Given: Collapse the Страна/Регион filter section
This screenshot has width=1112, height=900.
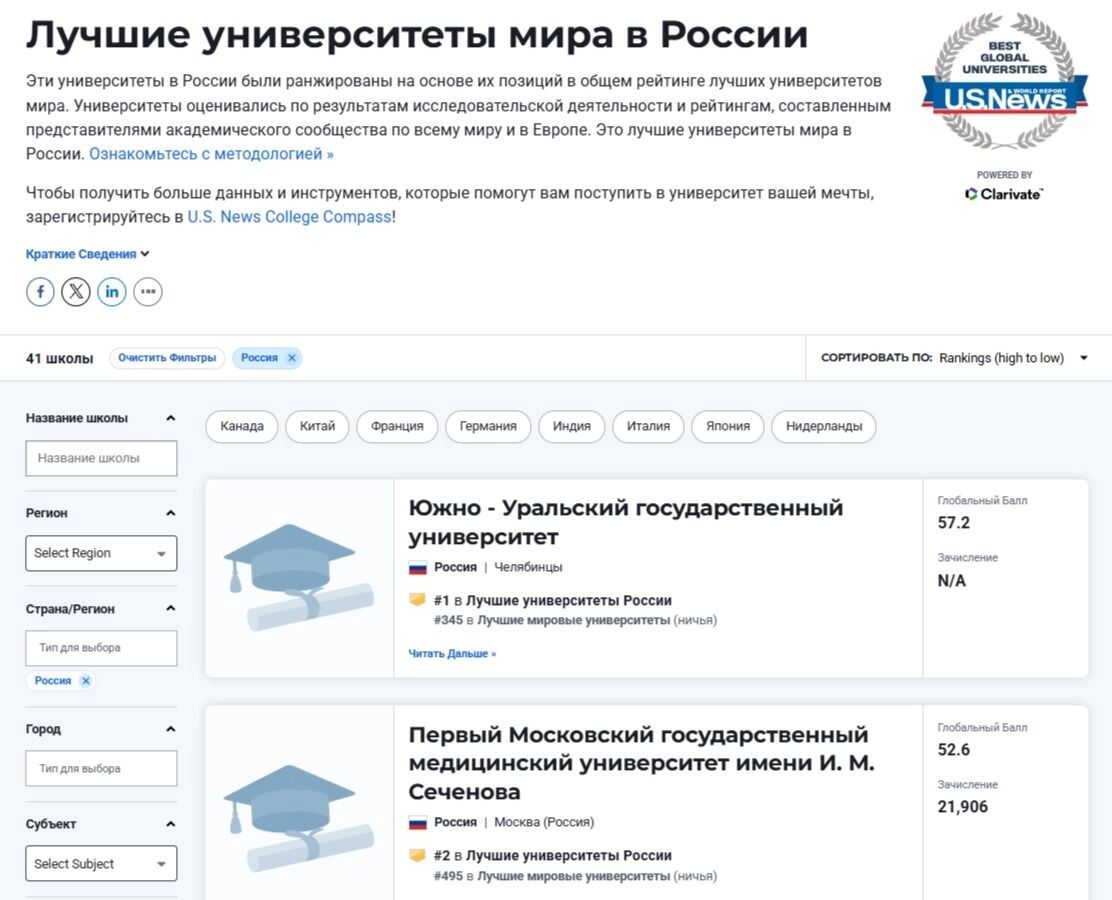Looking at the screenshot, I should pyautogui.click(x=170, y=609).
